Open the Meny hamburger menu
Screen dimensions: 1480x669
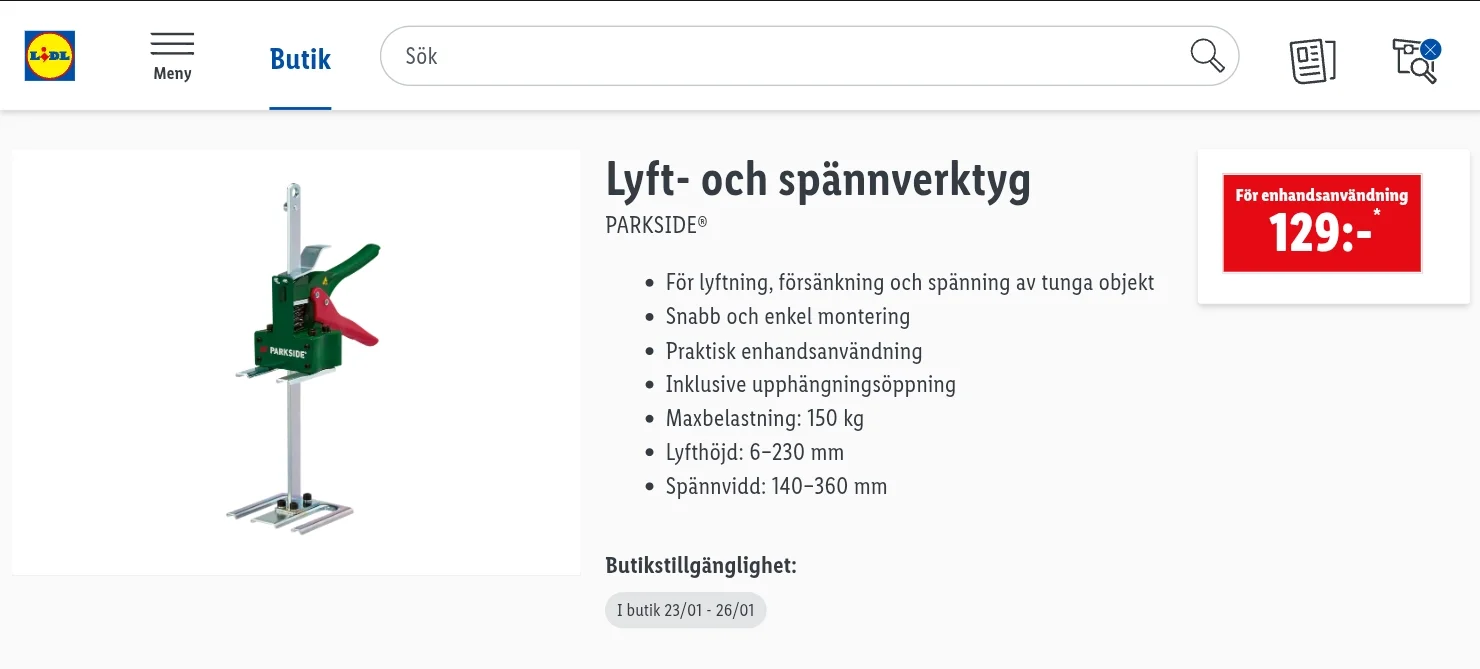(172, 56)
